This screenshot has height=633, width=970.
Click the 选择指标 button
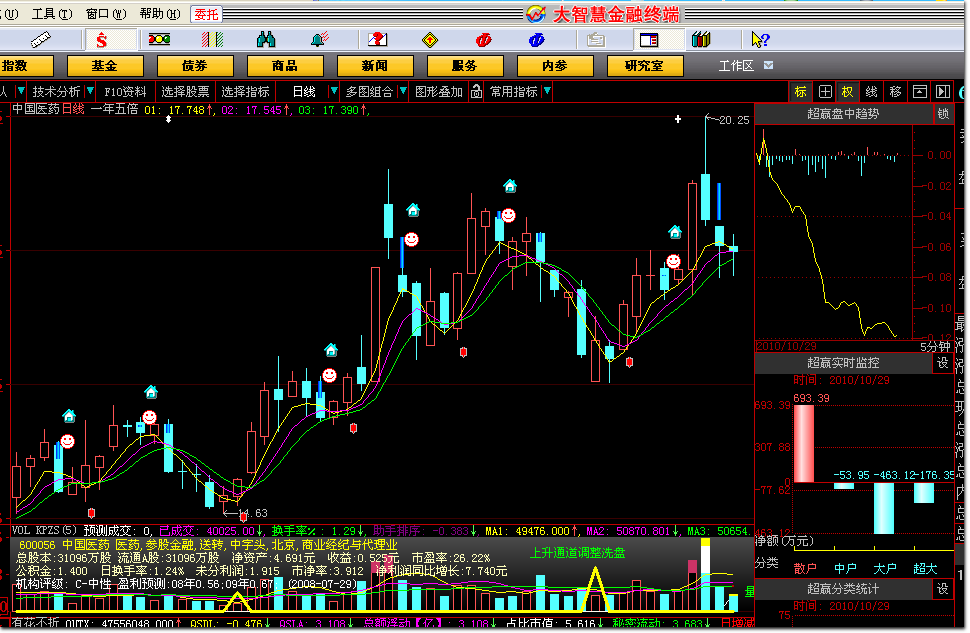point(245,92)
